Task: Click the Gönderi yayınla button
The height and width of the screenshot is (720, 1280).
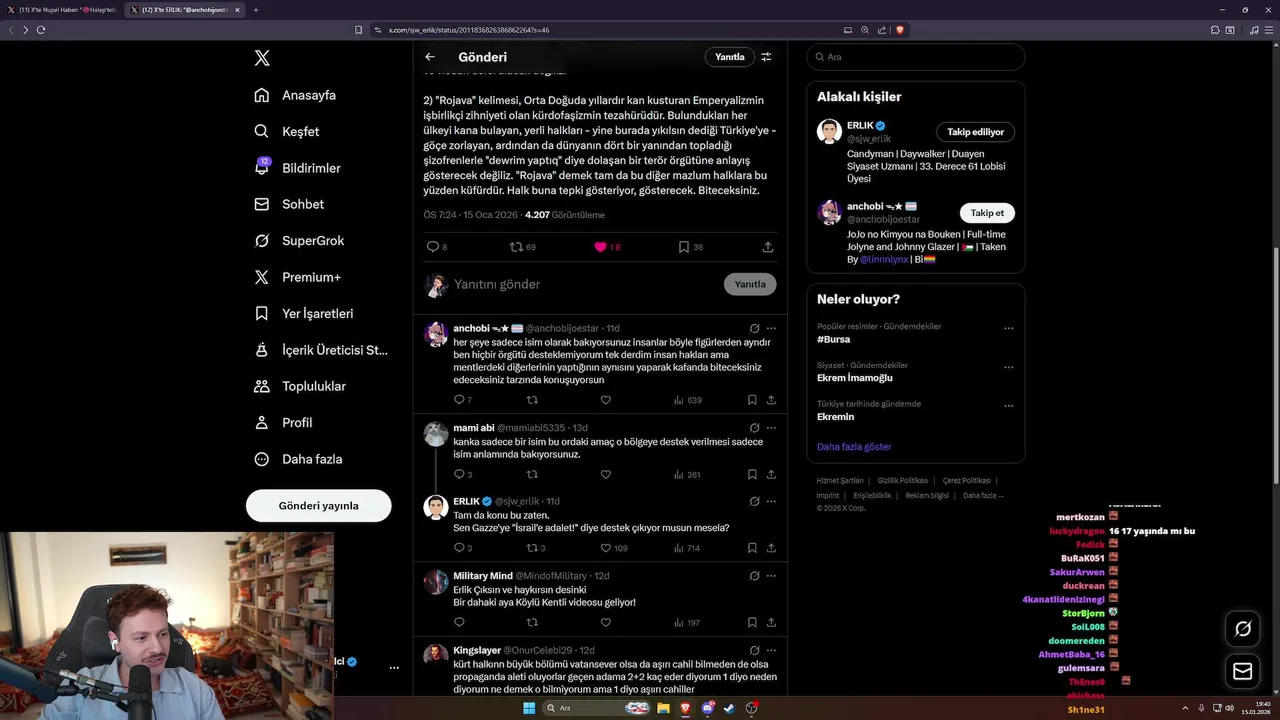Action: [318, 506]
